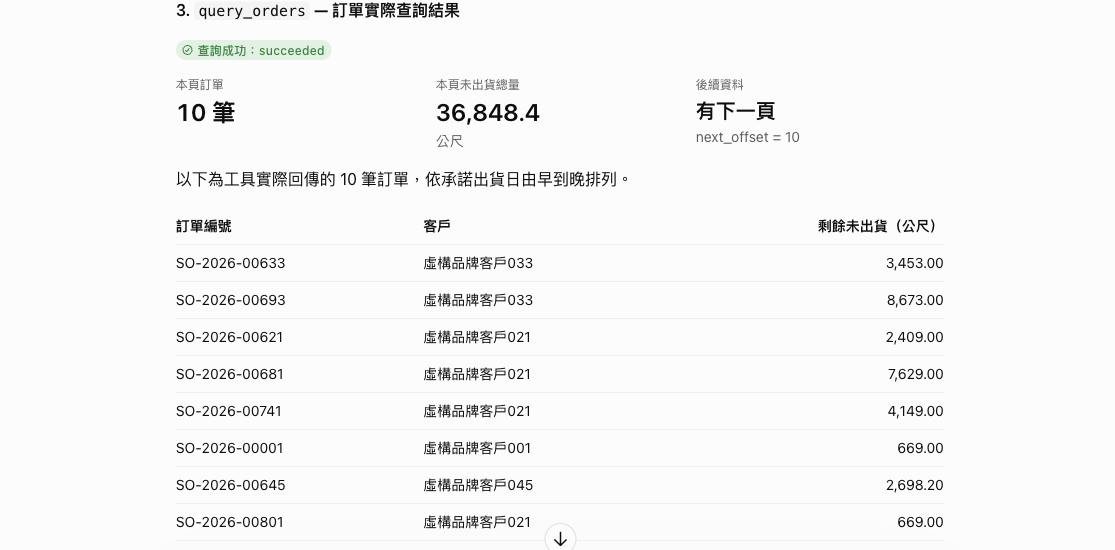Select order number SO-2026-00621

click(230, 337)
